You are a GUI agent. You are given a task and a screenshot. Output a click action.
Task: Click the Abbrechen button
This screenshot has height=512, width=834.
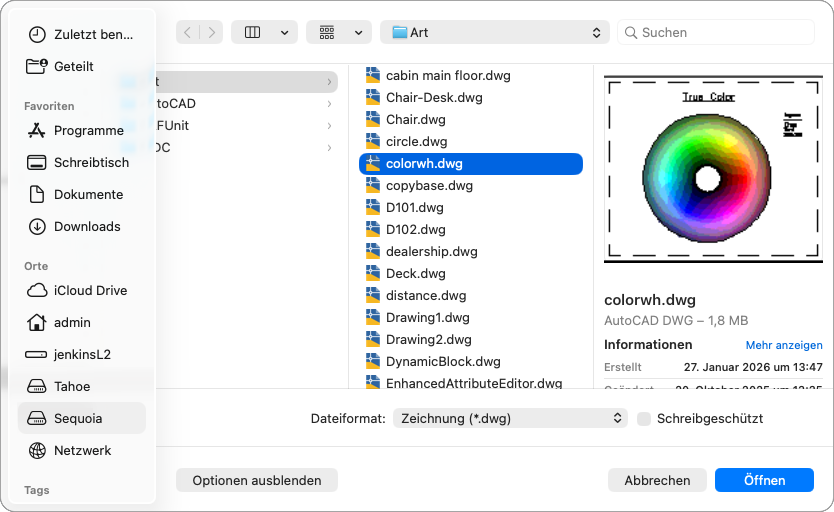657,480
